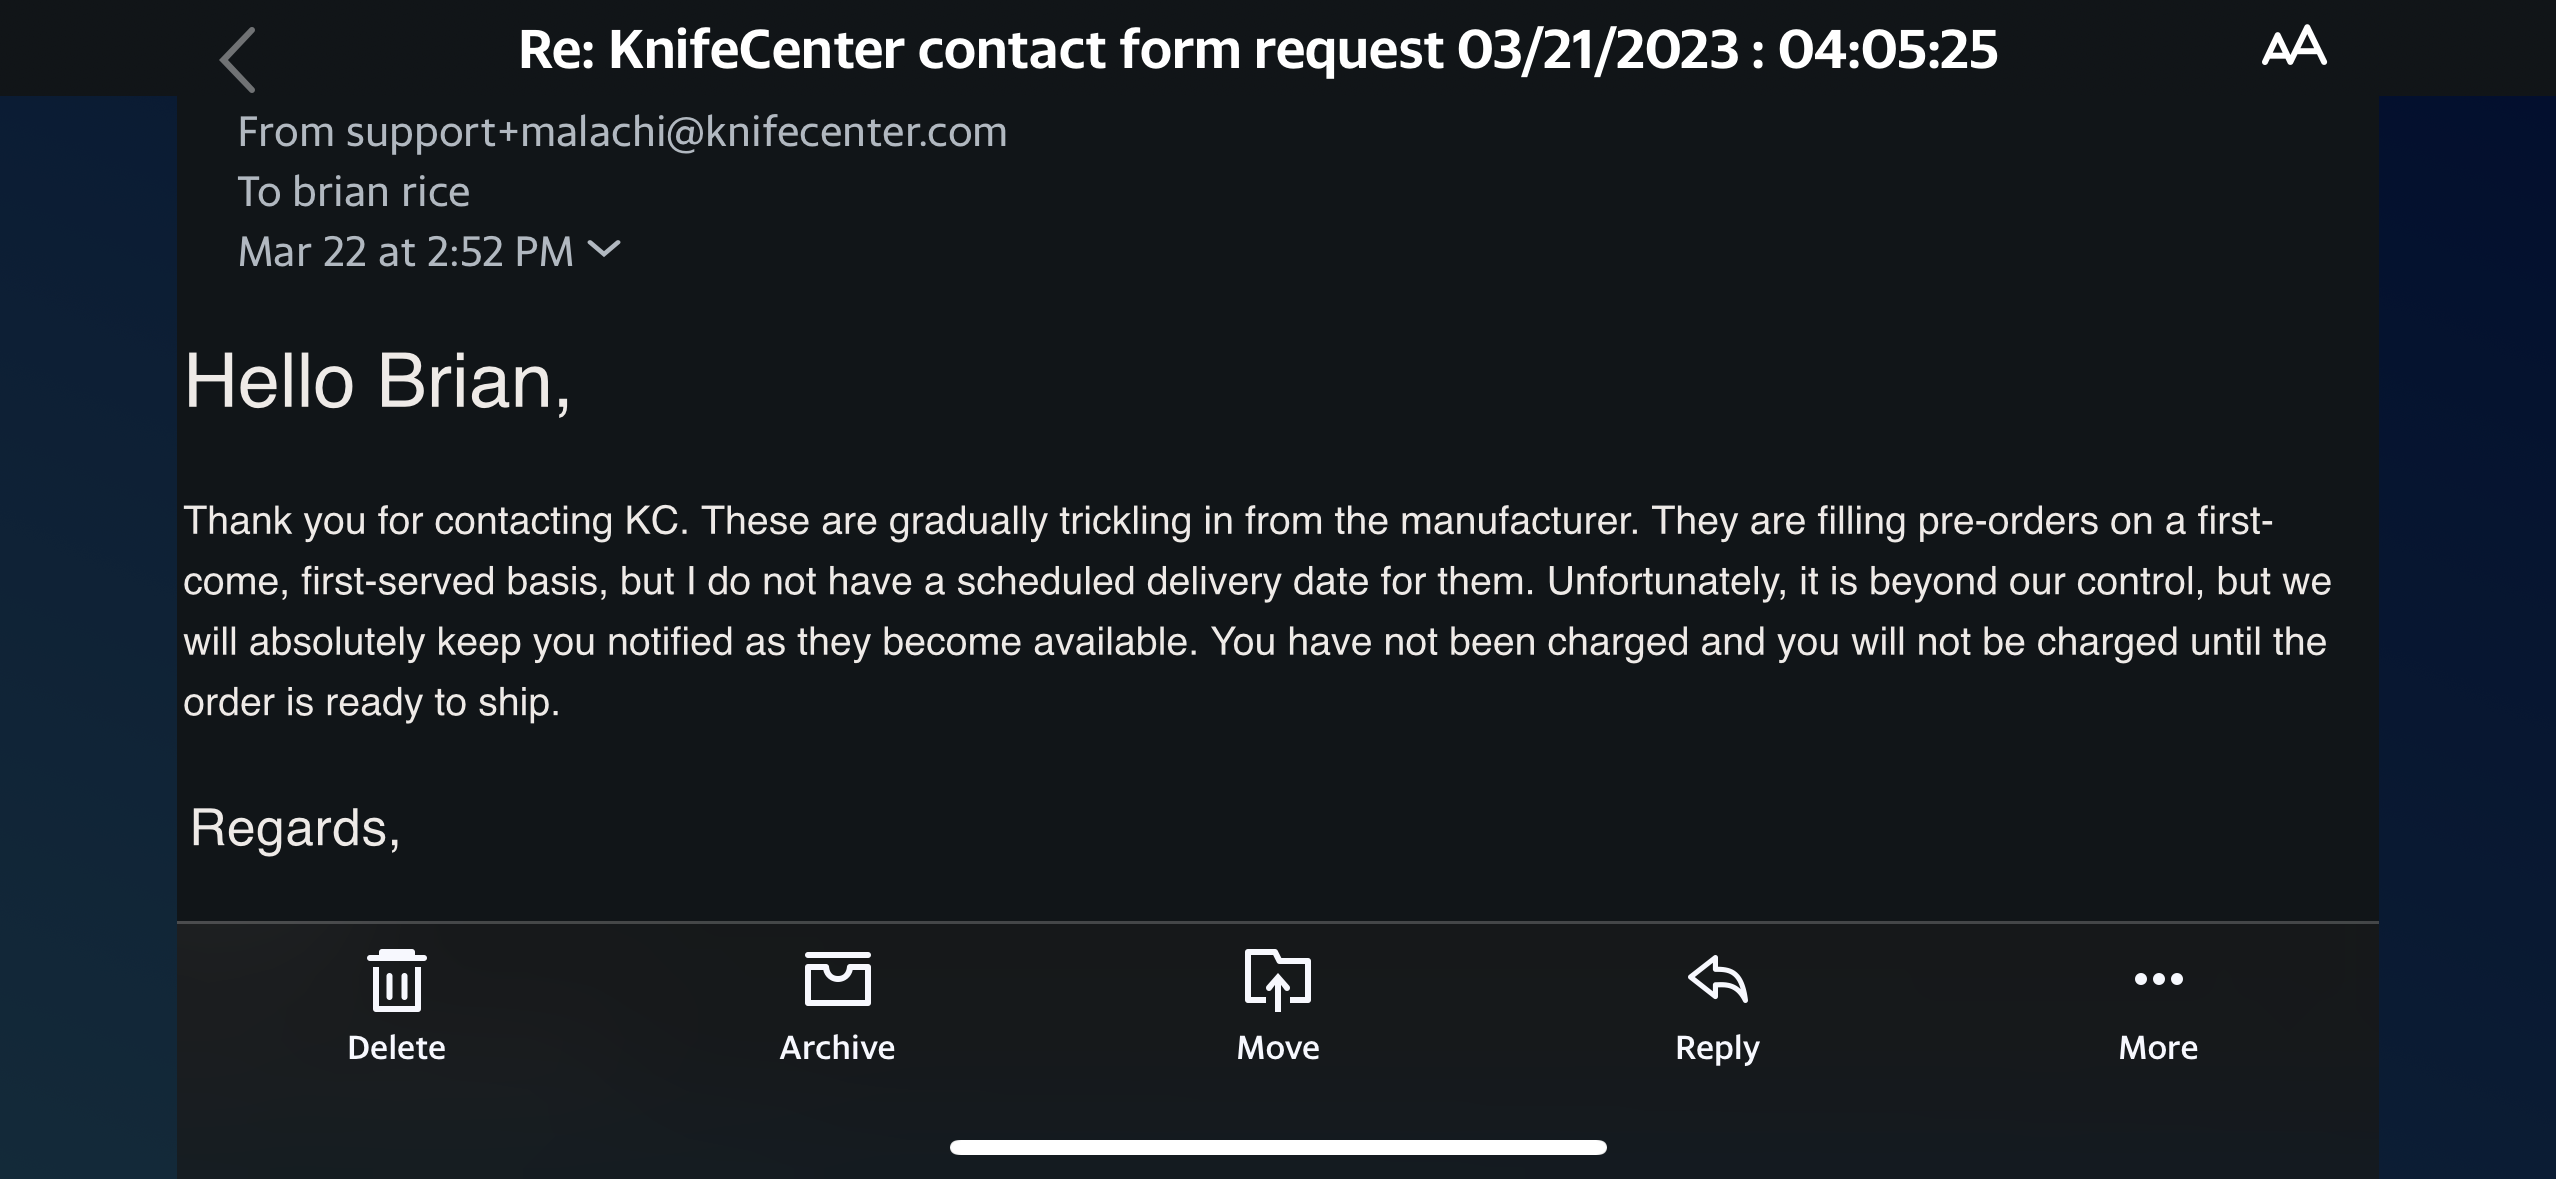Click the 'Mar 22 at 2:52 PM' timestamp
Viewport: 2556px width, 1179px height.
click(405, 252)
